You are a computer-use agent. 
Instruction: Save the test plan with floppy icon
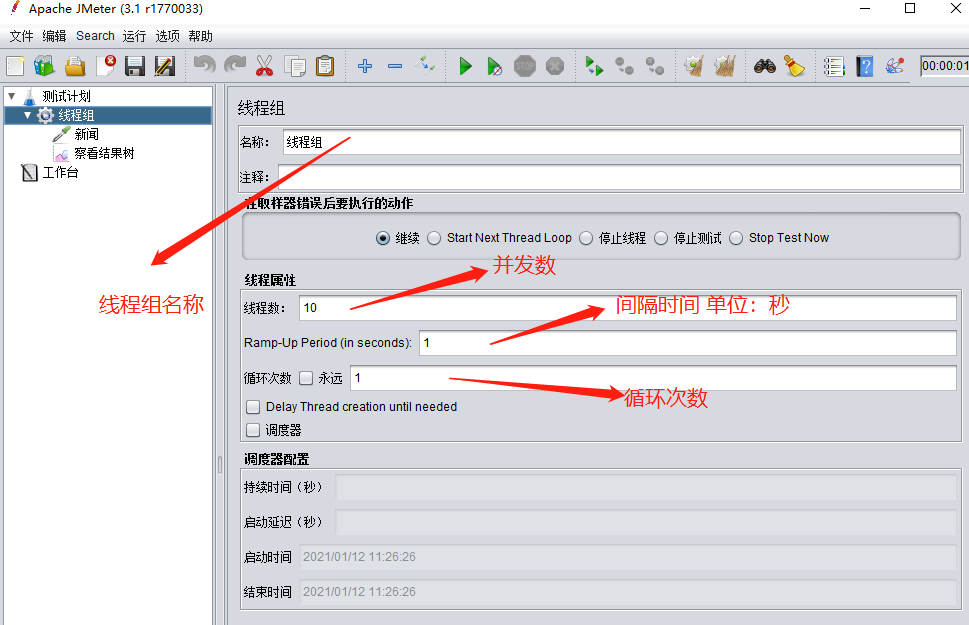coord(135,66)
